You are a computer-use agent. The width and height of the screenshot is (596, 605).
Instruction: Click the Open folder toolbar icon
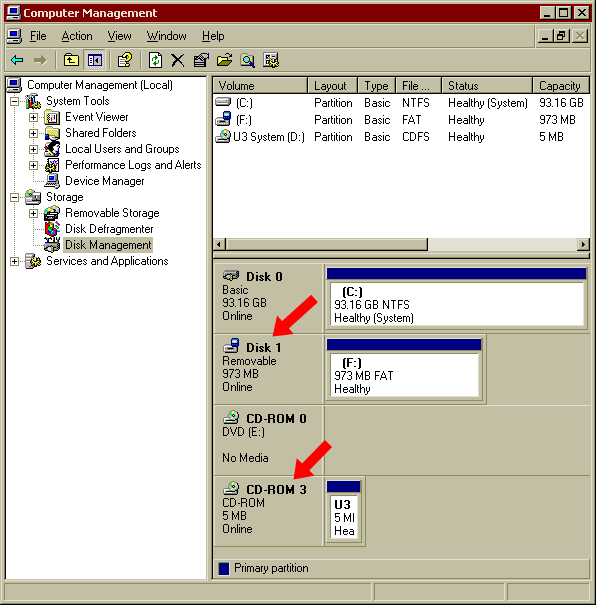point(225,60)
